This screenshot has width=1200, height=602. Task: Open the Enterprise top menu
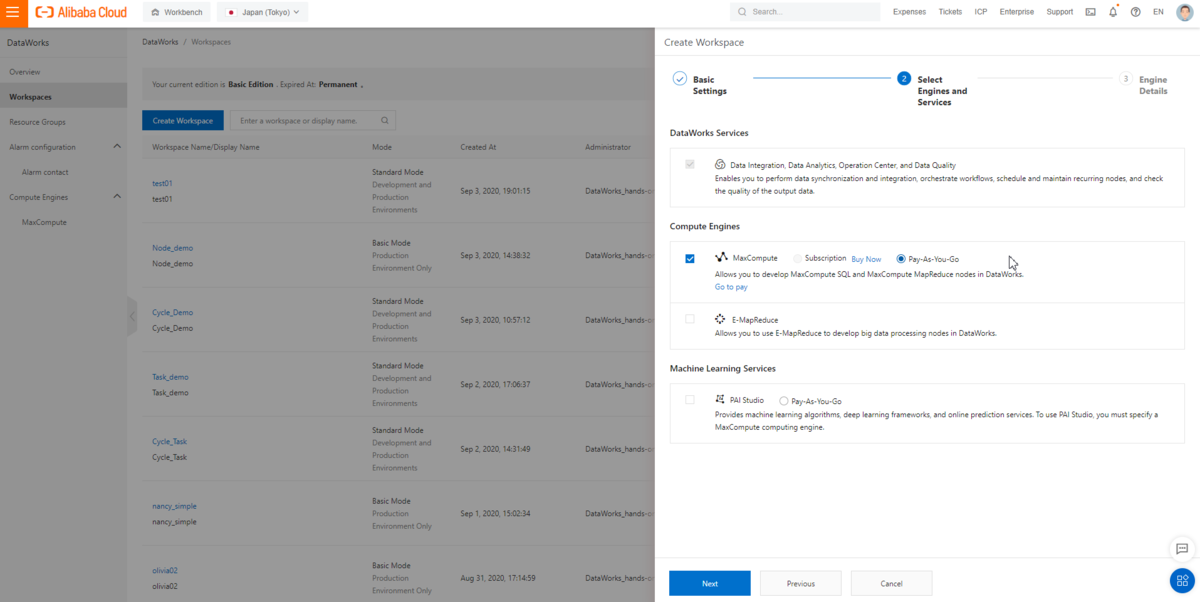(1017, 12)
